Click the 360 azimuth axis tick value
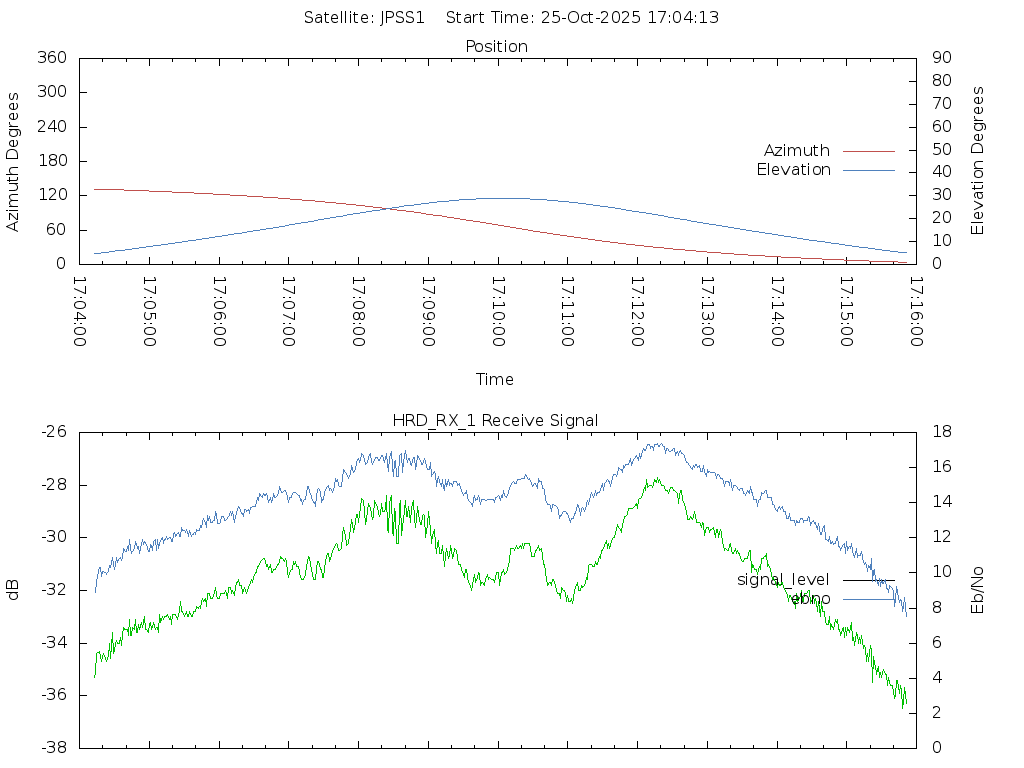Viewport: 1024px width, 768px height. pyautogui.click(x=51, y=58)
